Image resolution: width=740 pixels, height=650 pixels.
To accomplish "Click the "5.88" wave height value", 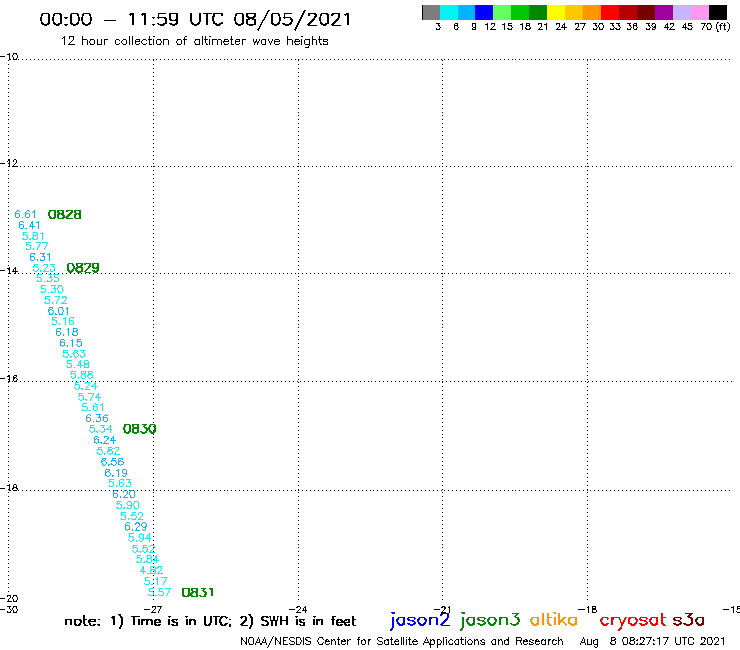I will point(82,375).
